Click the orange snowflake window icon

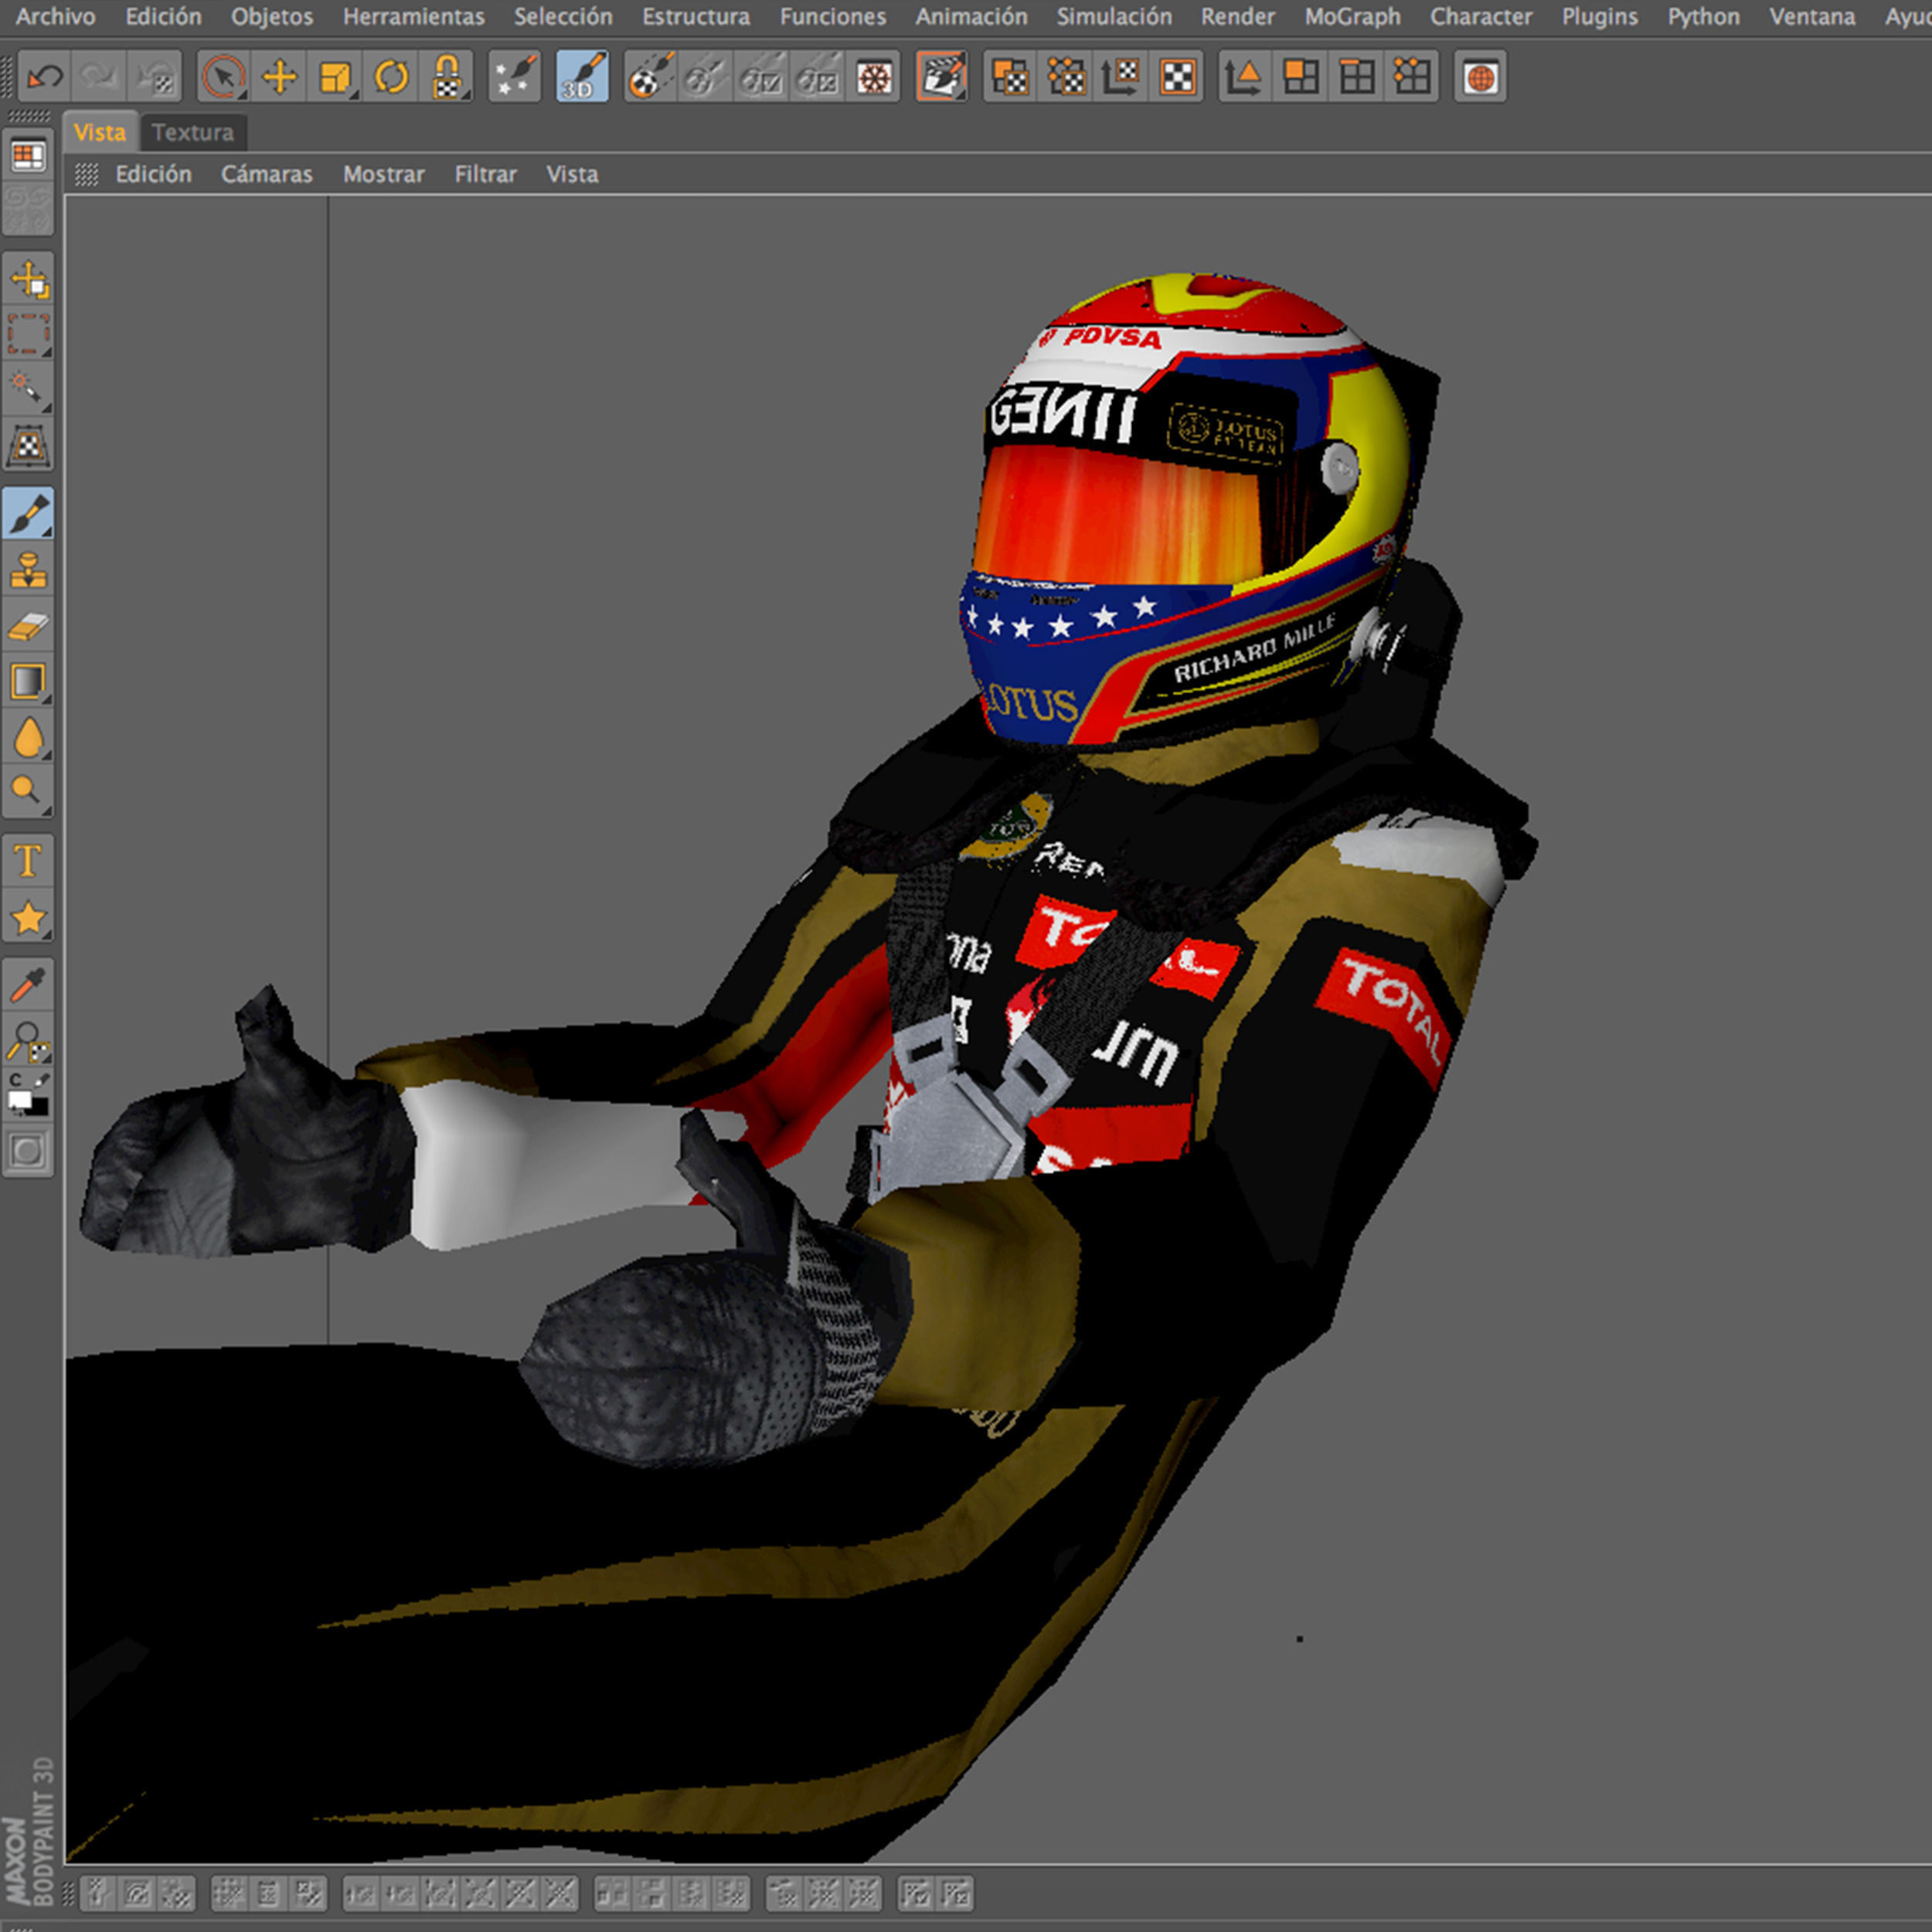pyautogui.click(x=873, y=77)
